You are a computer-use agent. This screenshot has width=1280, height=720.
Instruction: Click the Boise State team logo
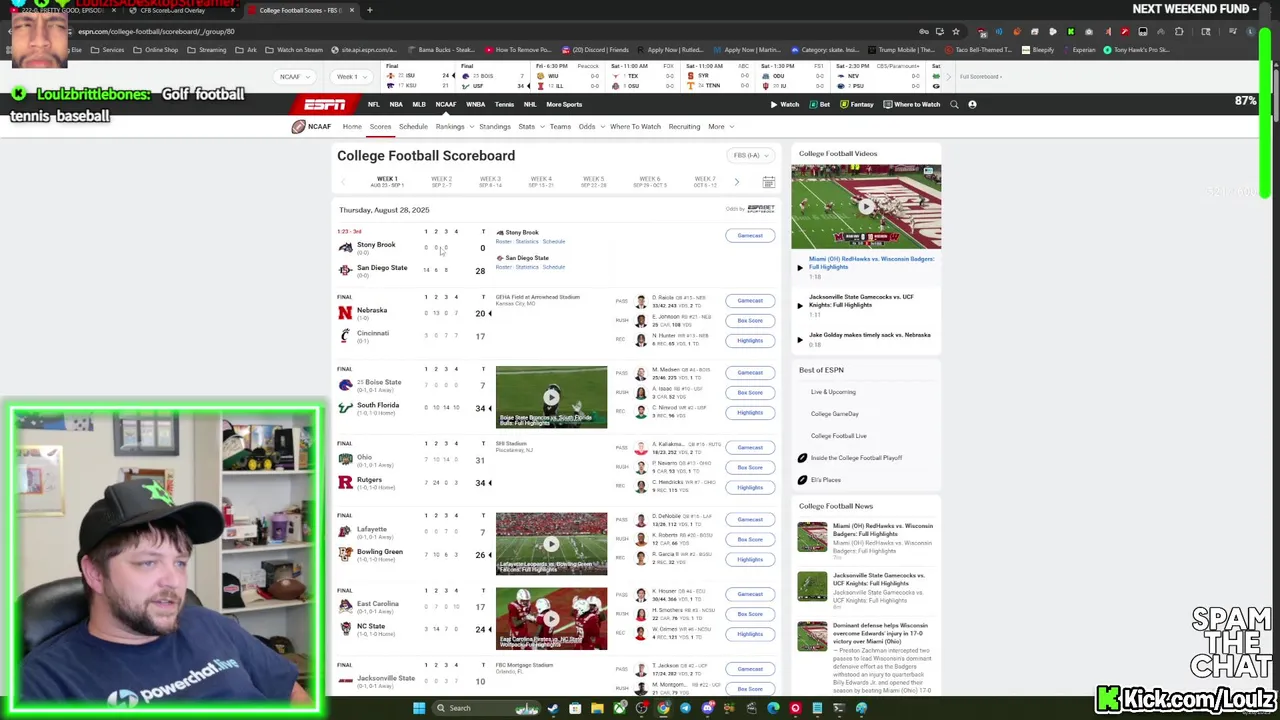[345, 384]
